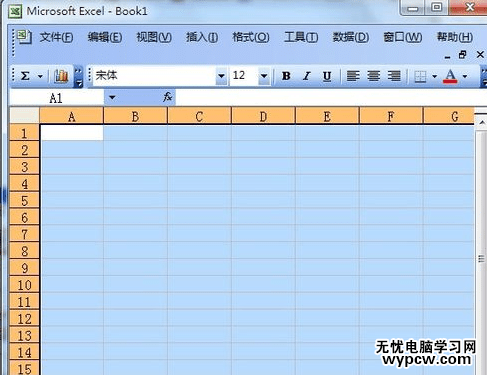This screenshot has width=487, height=375.
Task: Click the Insert Function fx button
Action: (167, 97)
